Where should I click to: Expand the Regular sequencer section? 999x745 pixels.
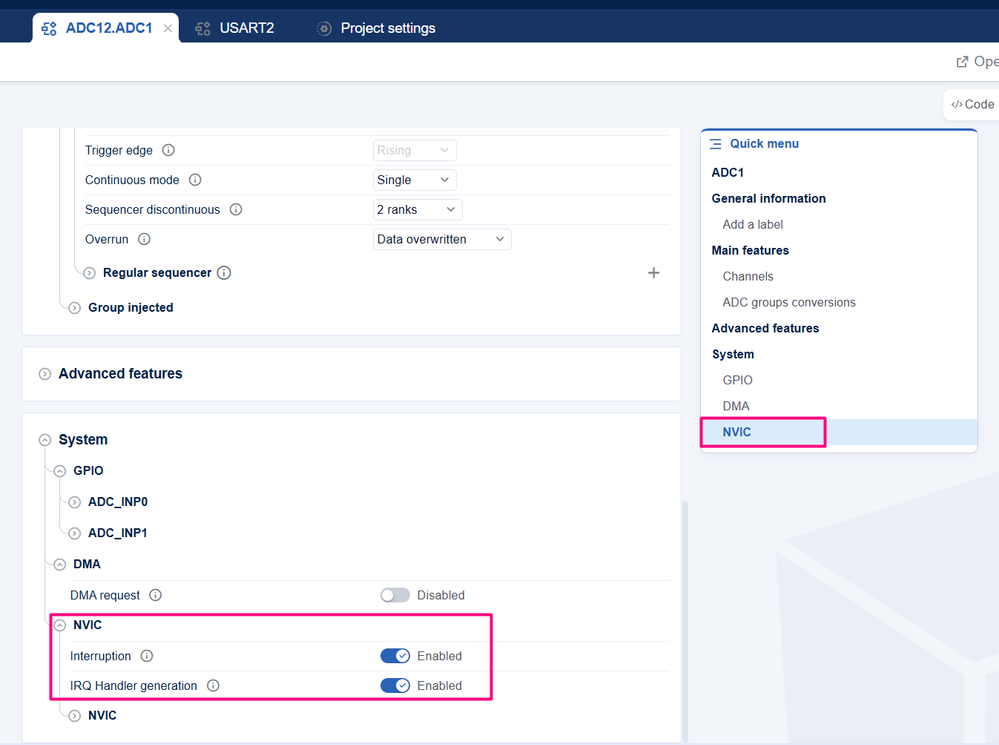90,273
